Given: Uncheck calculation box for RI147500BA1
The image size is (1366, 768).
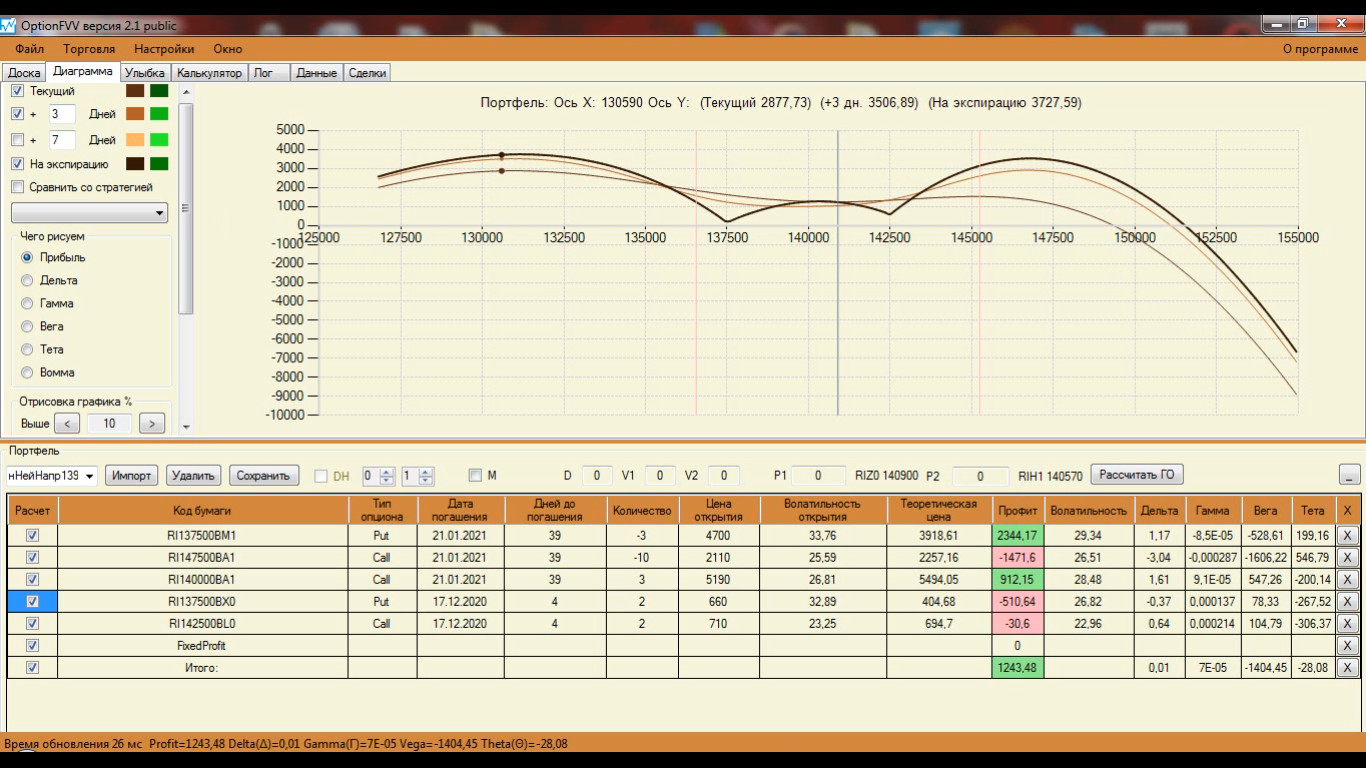Looking at the screenshot, I should (x=32, y=557).
